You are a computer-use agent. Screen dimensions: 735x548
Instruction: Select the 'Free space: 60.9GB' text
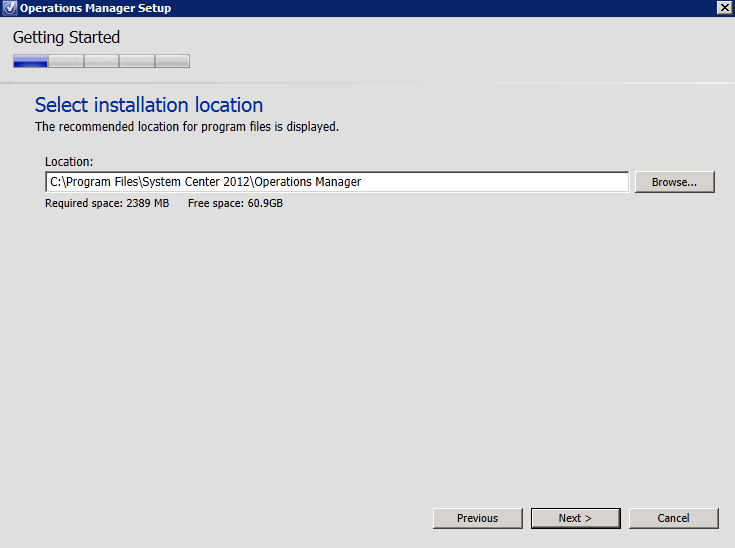(235, 203)
